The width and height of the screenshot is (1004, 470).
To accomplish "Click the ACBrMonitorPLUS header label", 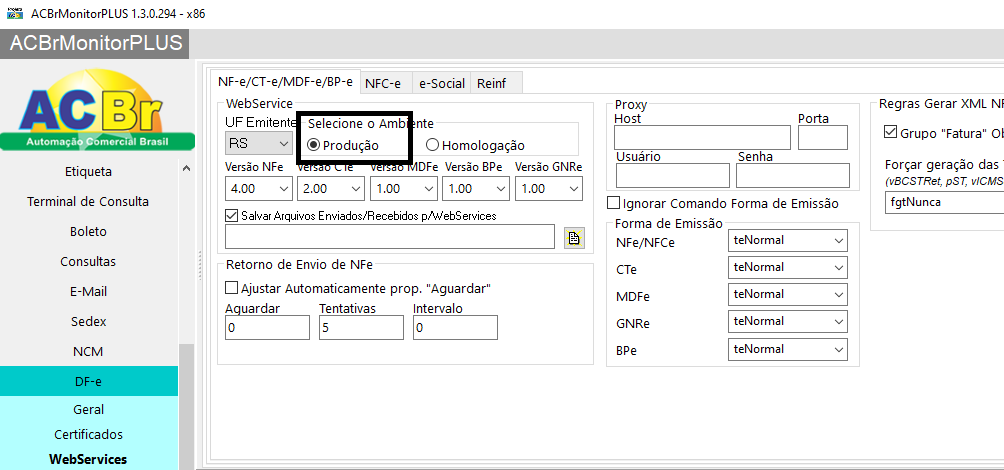I will pos(96,44).
